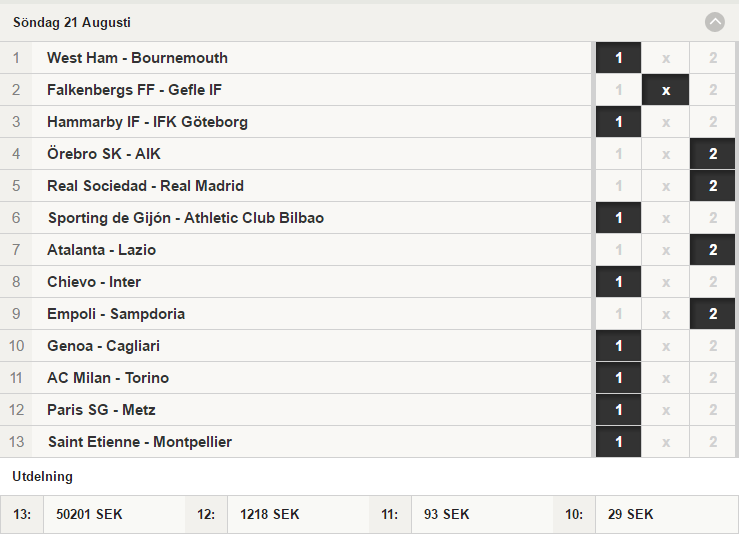
Task: Open the Chievo - Inter match row
Action: pyautogui.click(x=296, y=282)
